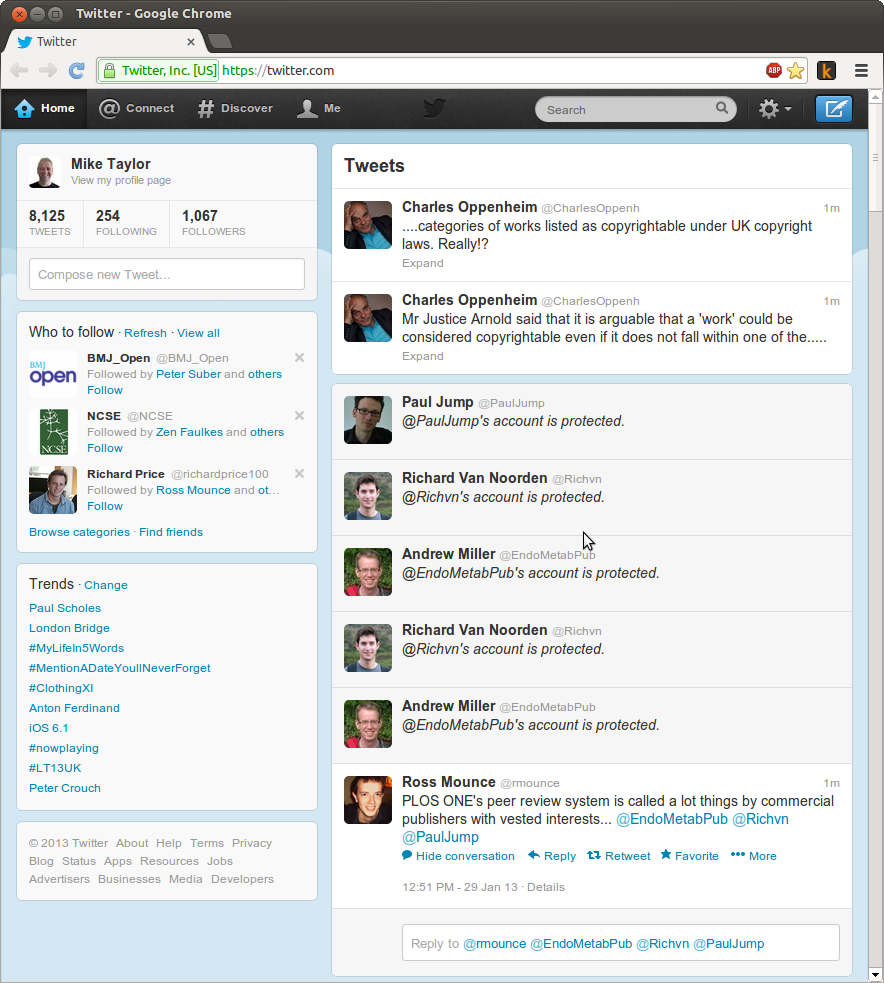
Task: Click Ross Mounce's avatar
Action: pos(368,800)
